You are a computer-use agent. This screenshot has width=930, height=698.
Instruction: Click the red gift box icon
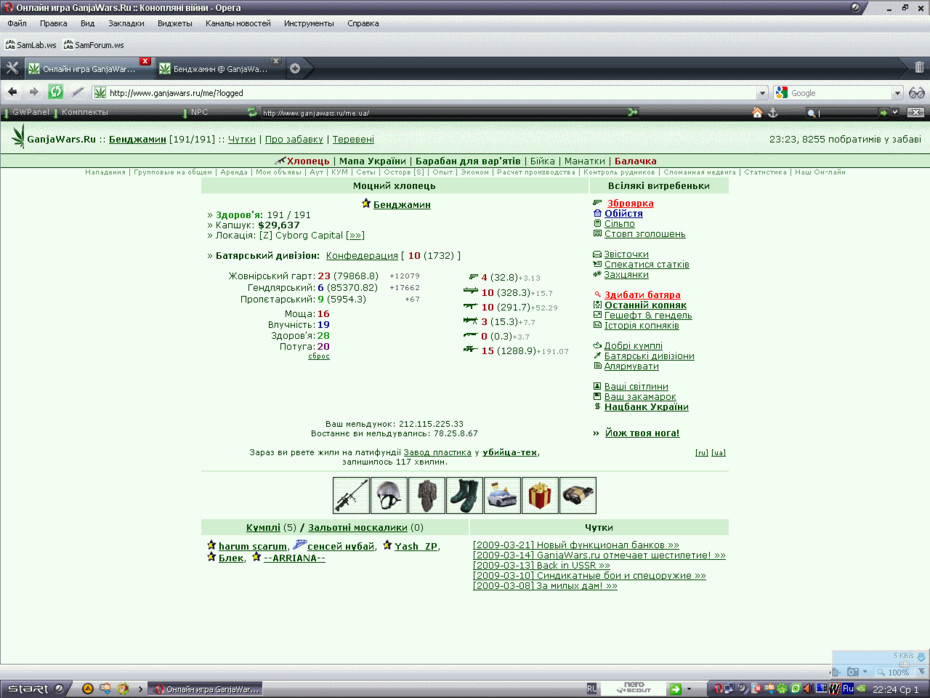coord(540,495)
